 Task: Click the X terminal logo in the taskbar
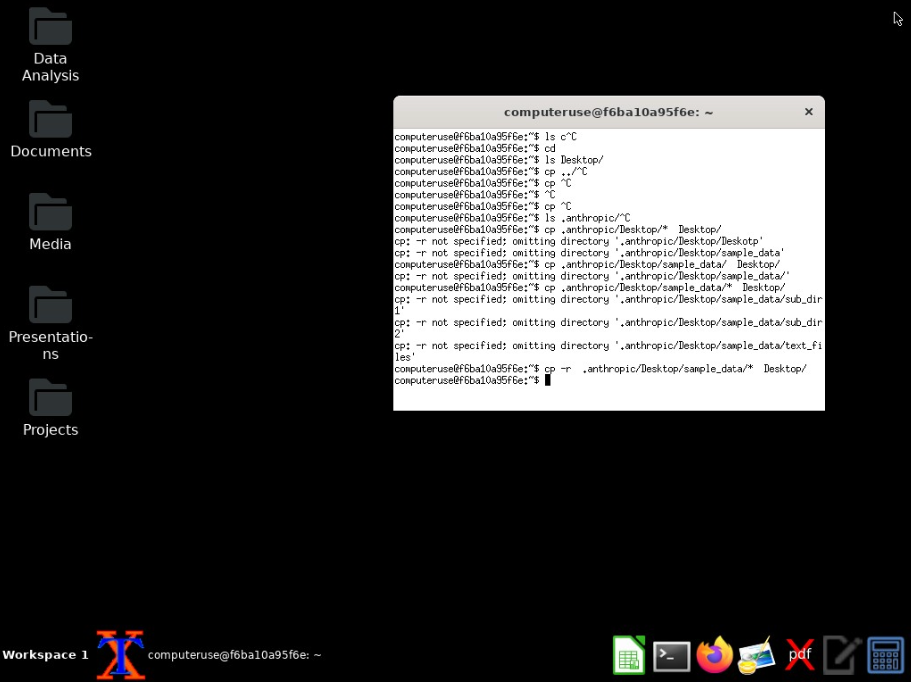[x=121, y=657]
